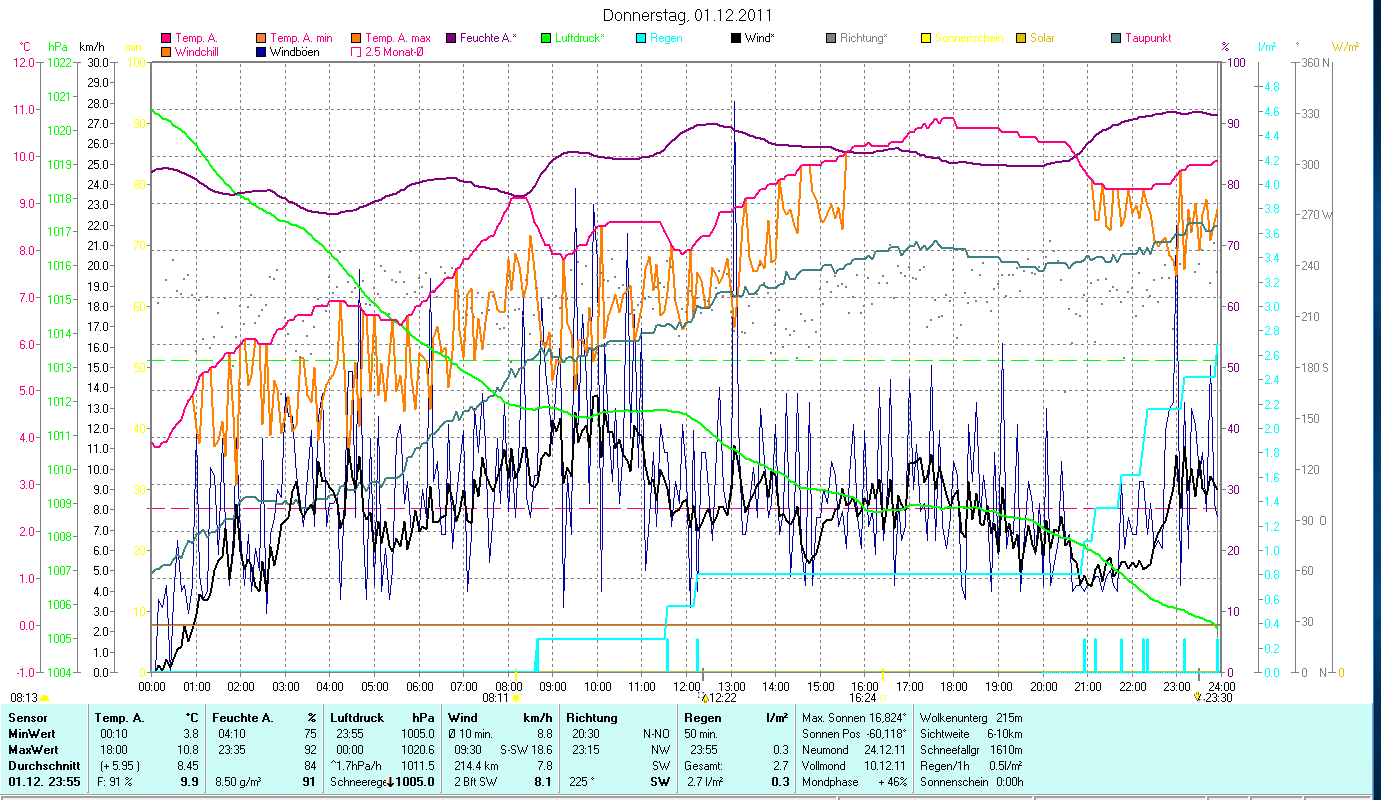Click the gray Richtung* legend square
1381x800 pixels.
click(832, 38)
